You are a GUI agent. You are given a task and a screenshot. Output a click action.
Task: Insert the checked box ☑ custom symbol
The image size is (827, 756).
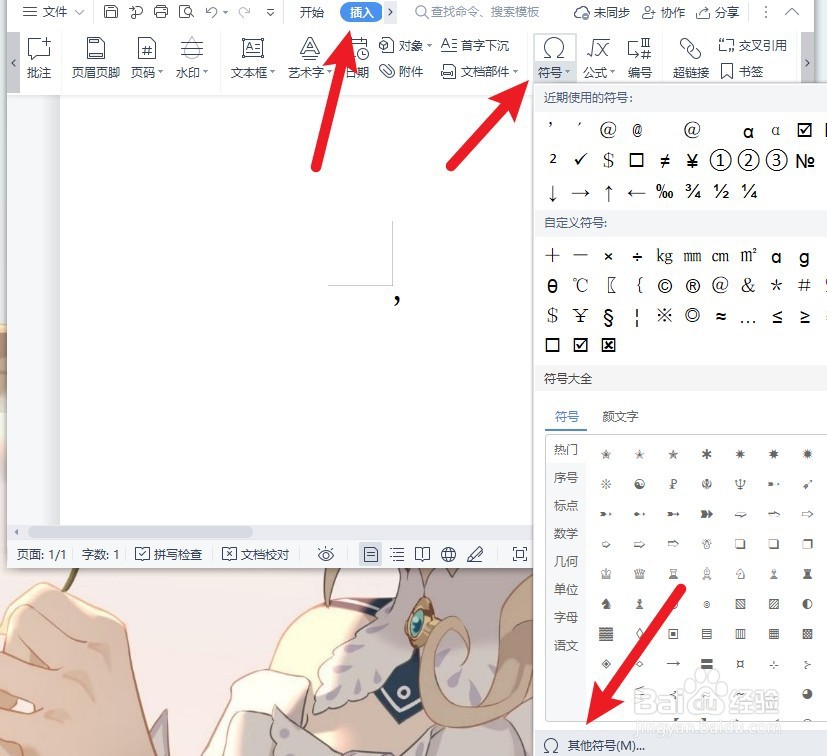click(x=580, y=345)
